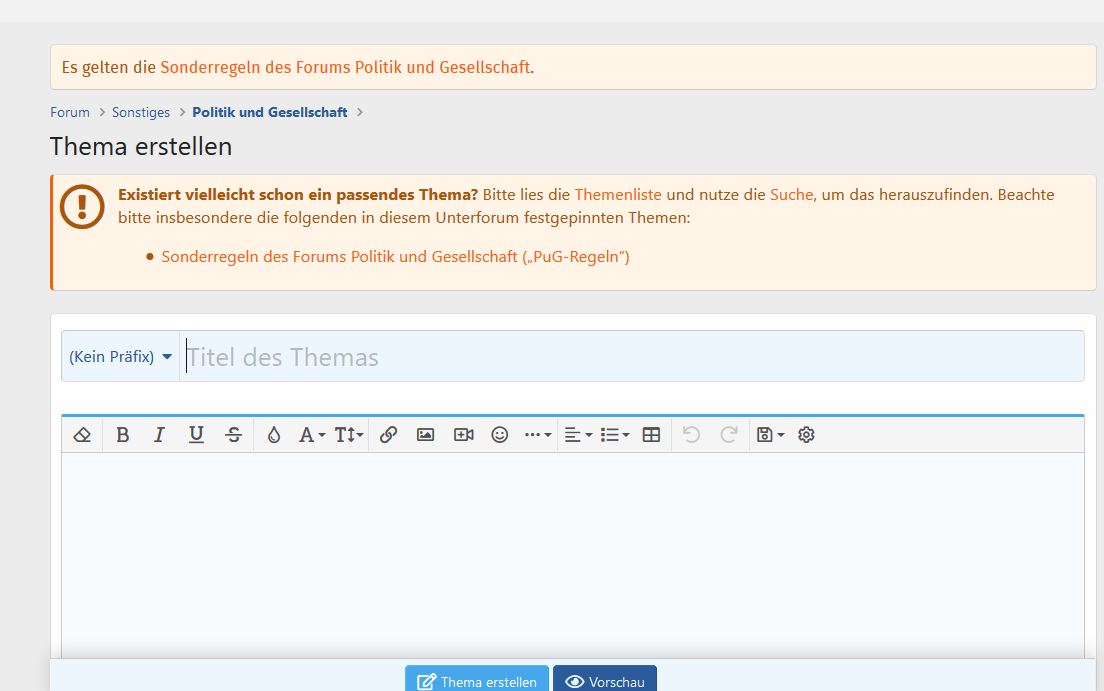The height and width of the screenshot is (691, 1104).
Task: Click the remove formatting eraser icon
Action: [82, 435]
